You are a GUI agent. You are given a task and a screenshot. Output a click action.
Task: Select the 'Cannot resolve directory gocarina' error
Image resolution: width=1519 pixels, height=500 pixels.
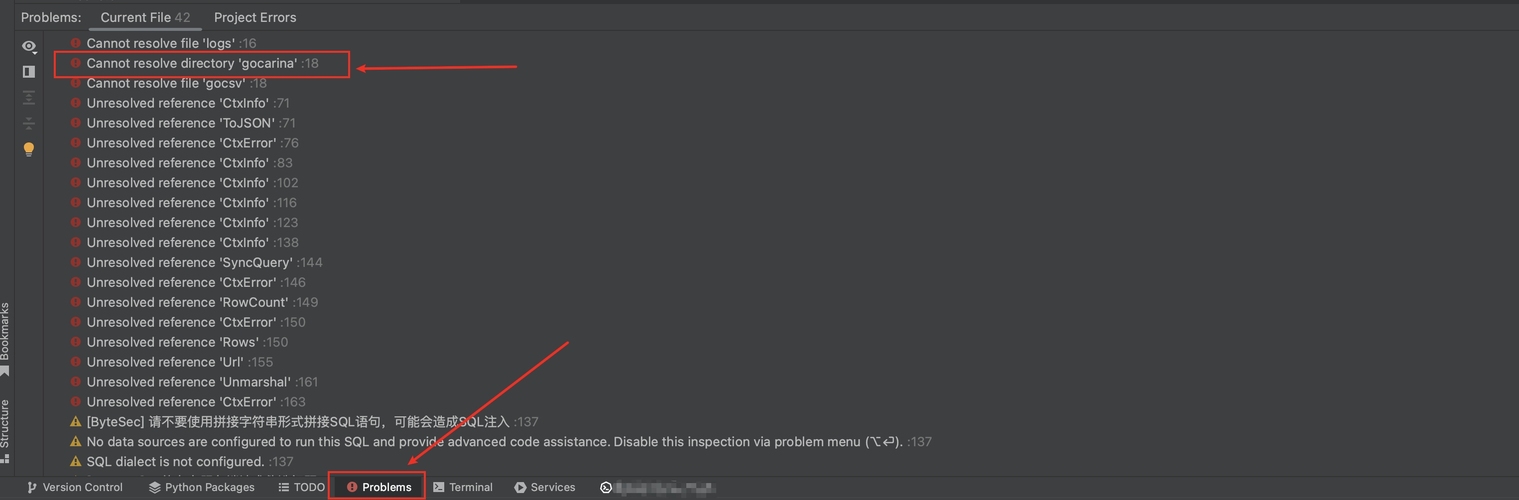point(202,63)
